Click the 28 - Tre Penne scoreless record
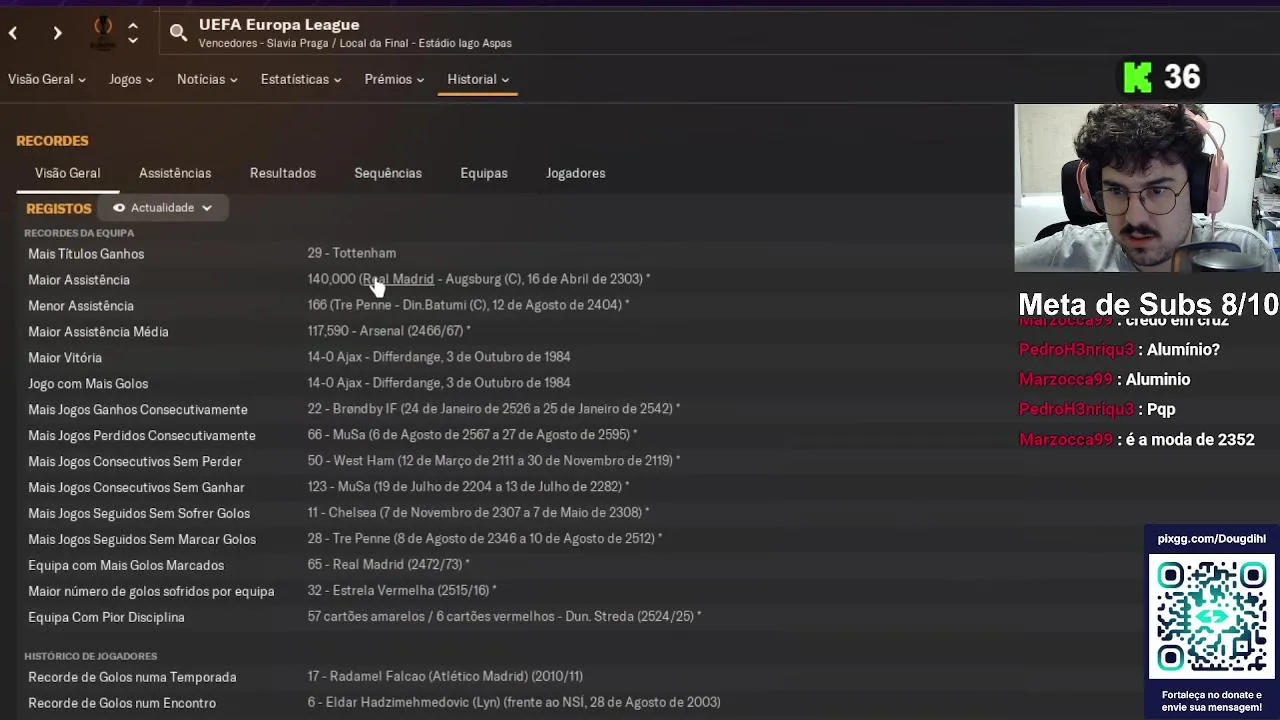The height and width of the screenshot is (720, 1280). click(x=485, y=539)
